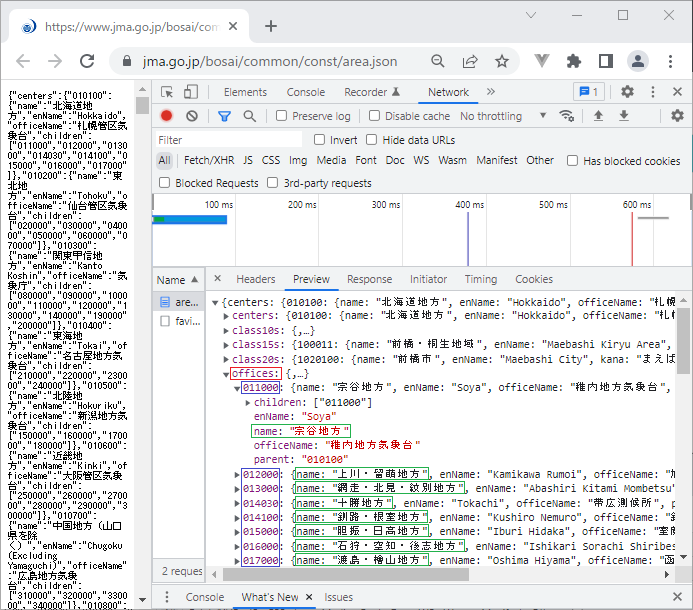Collapse the 011000 office entry
This screenshot has width=693, height=610.
(x=237, y=389)
